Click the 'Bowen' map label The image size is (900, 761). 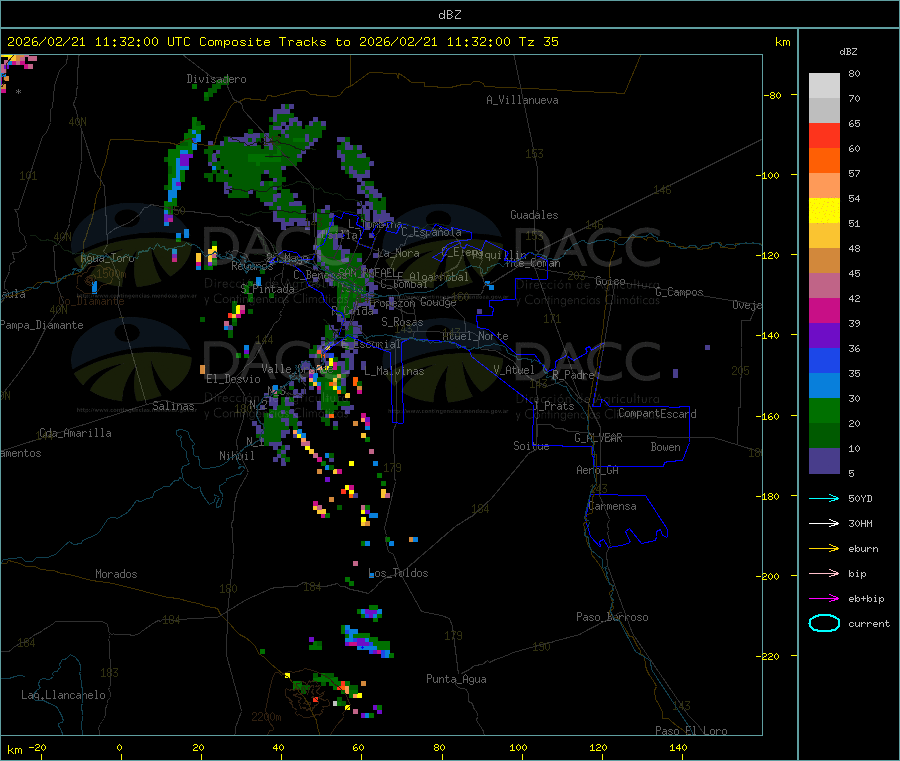point(666,447)
